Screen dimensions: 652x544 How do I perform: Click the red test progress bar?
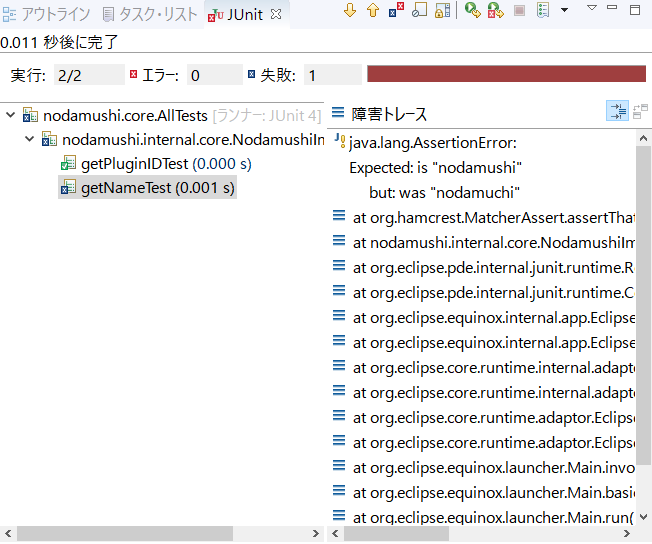point(506,74)
